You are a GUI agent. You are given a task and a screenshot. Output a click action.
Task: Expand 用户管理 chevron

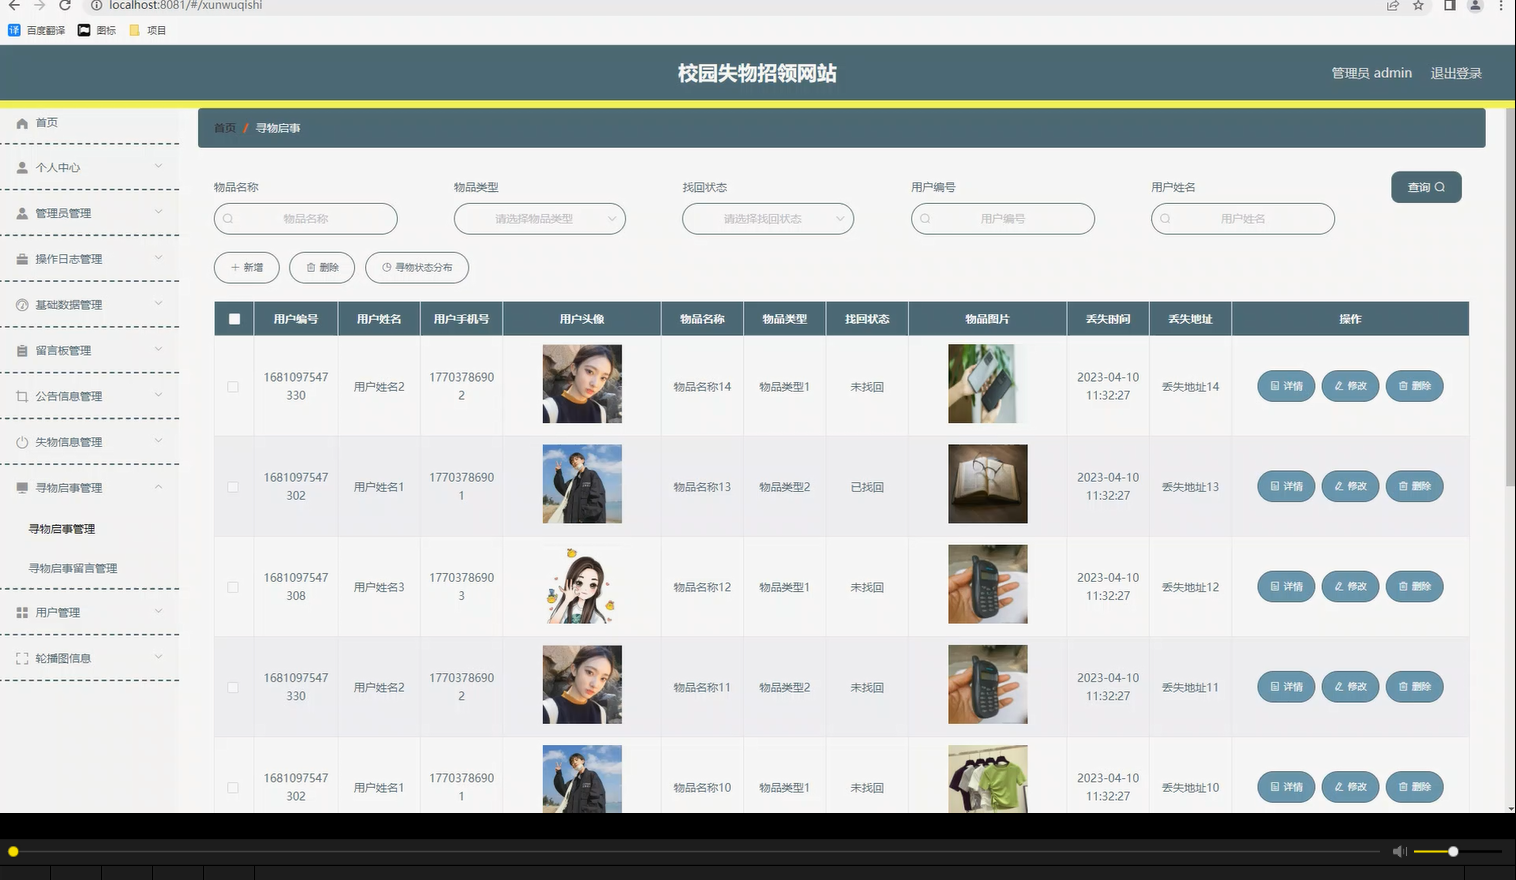(x=158, y=612)
